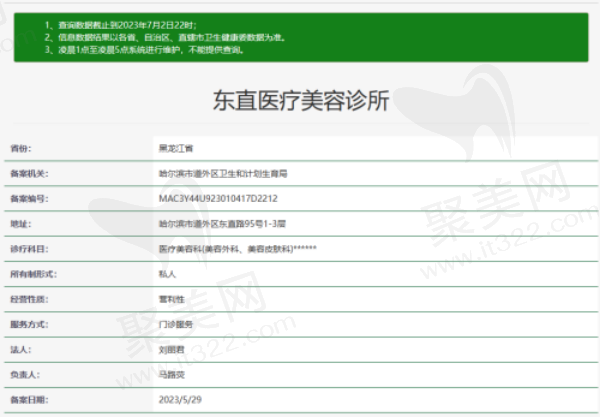
Task: Select 哈尔滨市道外区卫生和计划生育局 value
Action: 223,174
